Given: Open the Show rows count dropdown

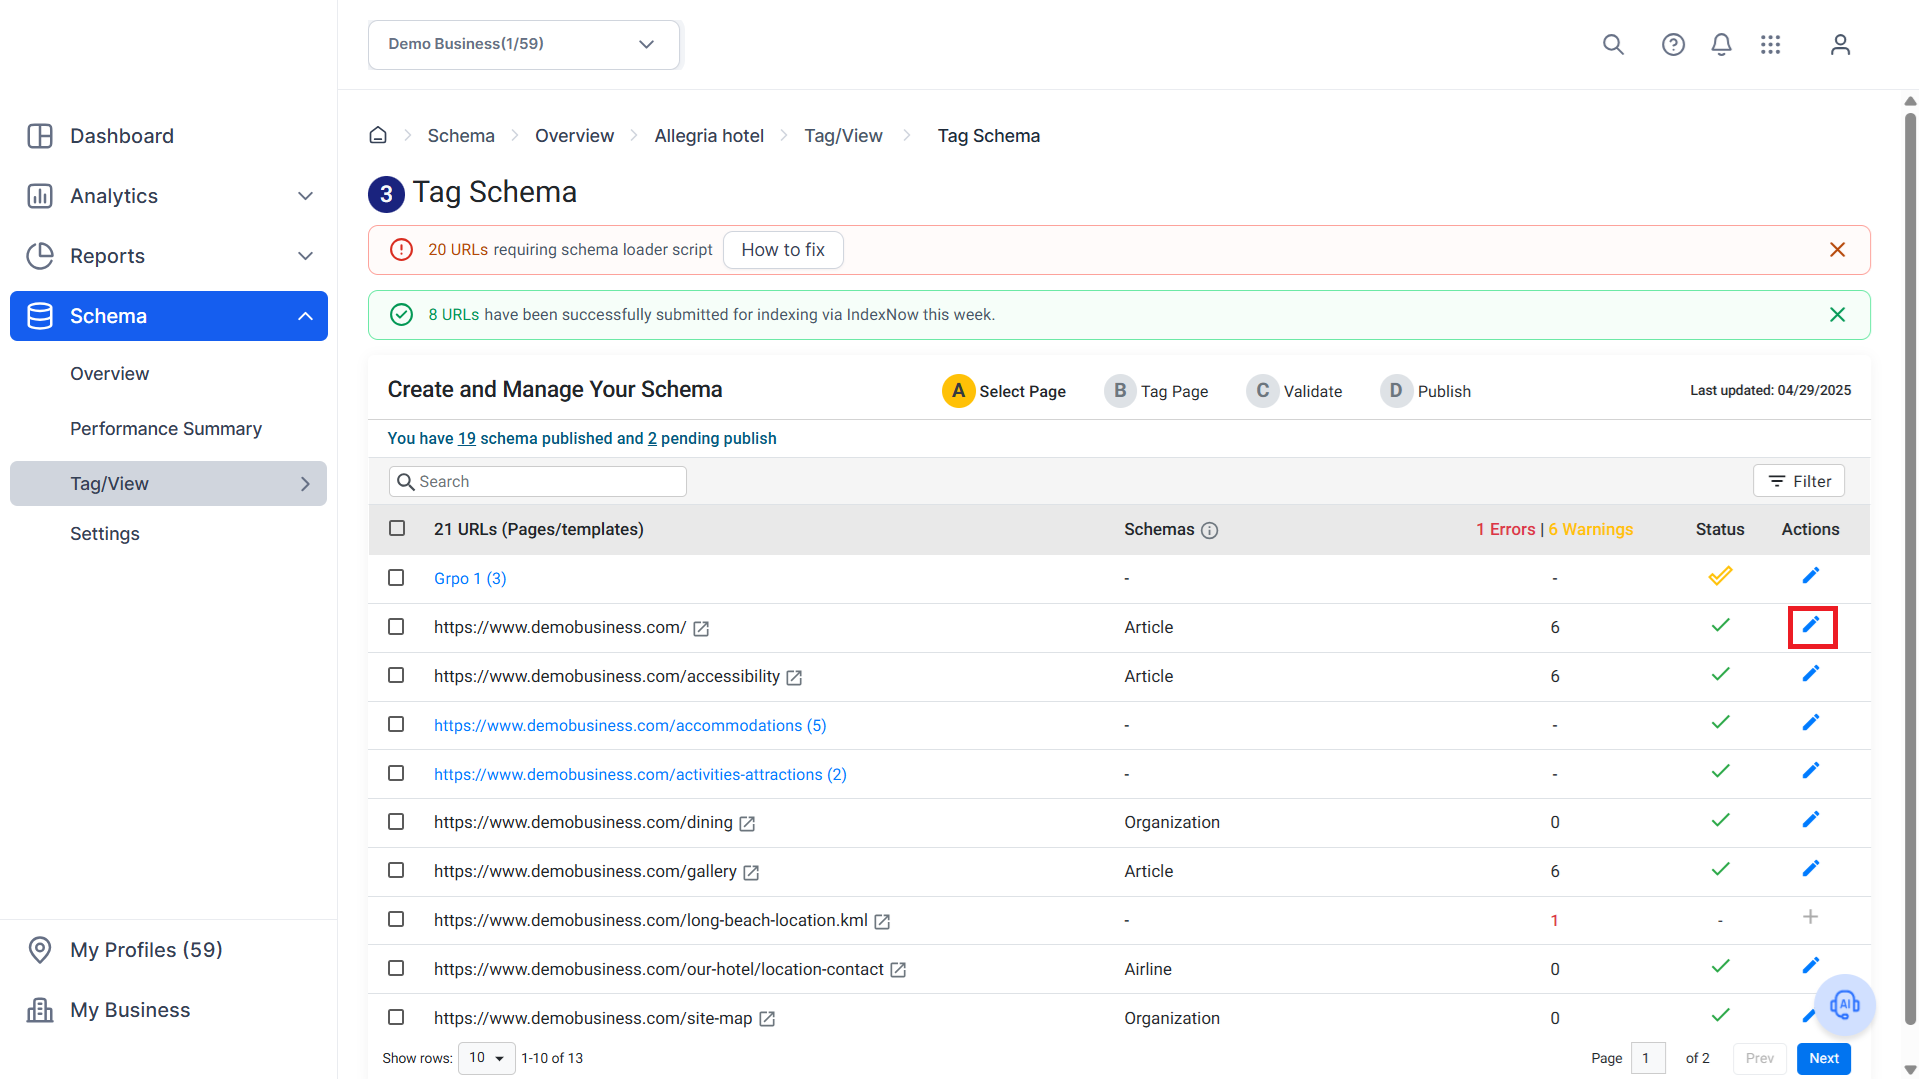Looking at the screenshot, I should pyautogui.click(x=487, y=1058).
